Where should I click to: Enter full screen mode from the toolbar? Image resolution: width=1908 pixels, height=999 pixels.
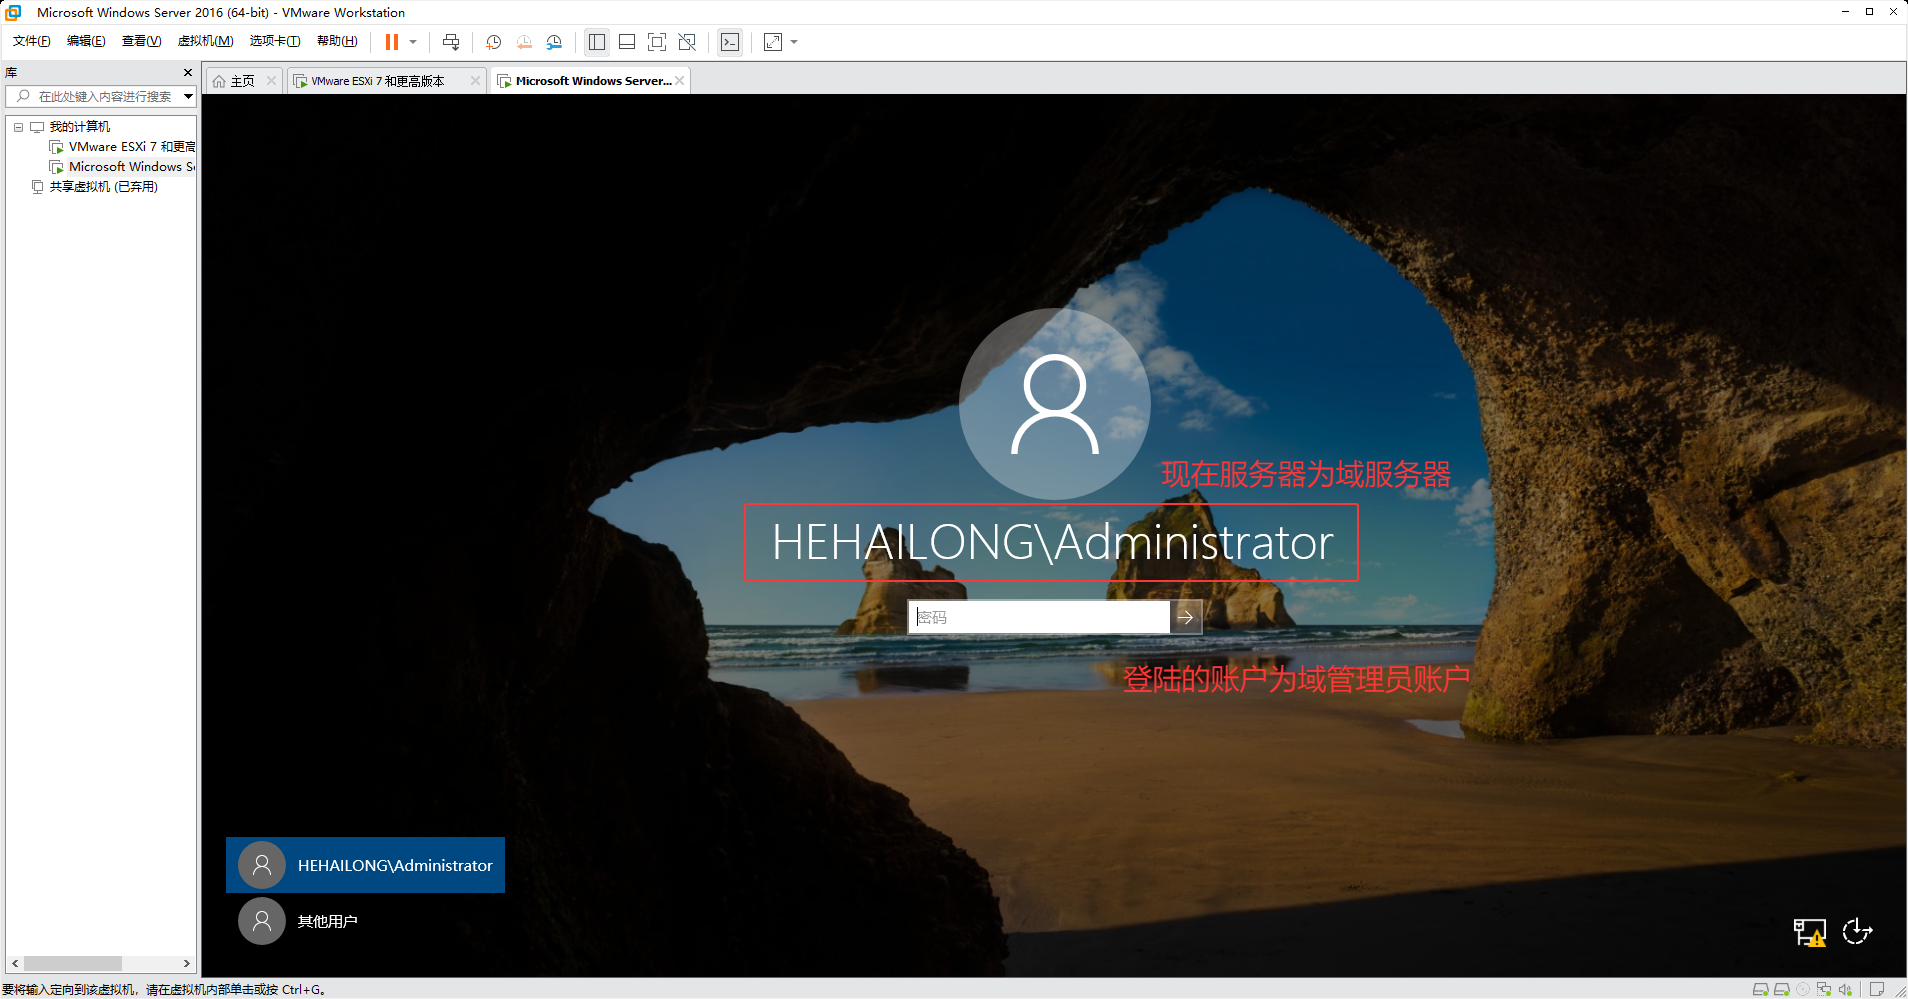(656, 42)
